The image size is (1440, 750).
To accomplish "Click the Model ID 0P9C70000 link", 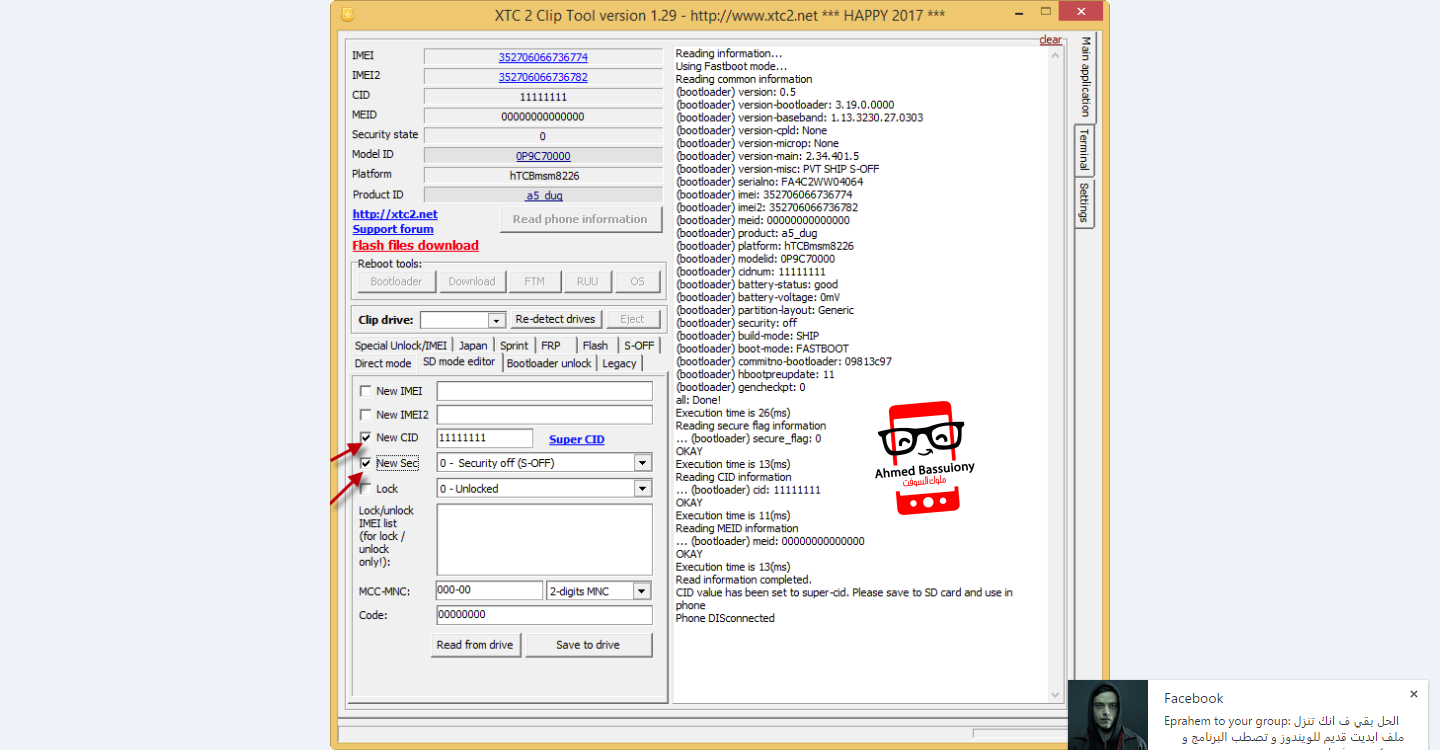I will (x=543, y=156).
